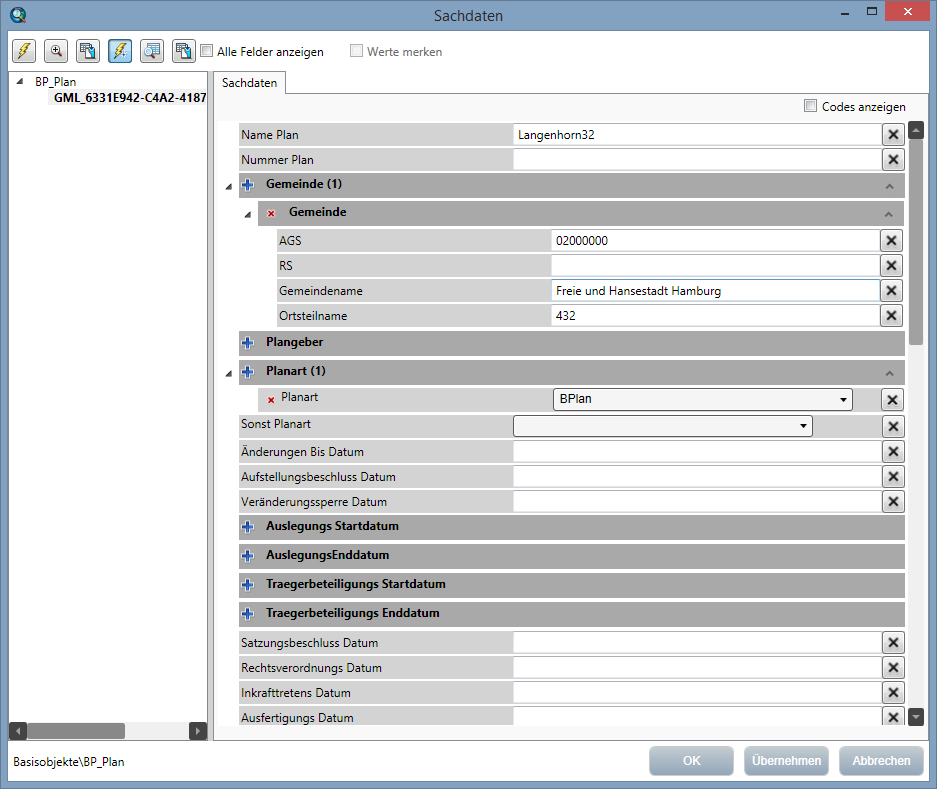Select the GML_6331E942 tree item

click(129, 98)
